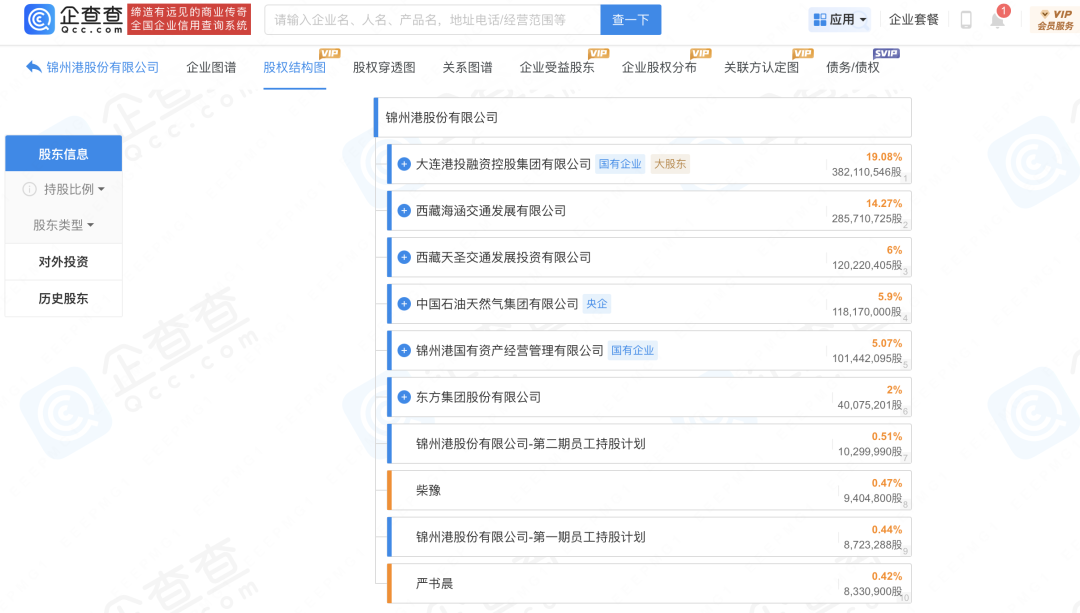Click the back arrow beside 锦州港股份有限公司
Viewport: 1080px width, 613px height.
(x=33, y=67)
